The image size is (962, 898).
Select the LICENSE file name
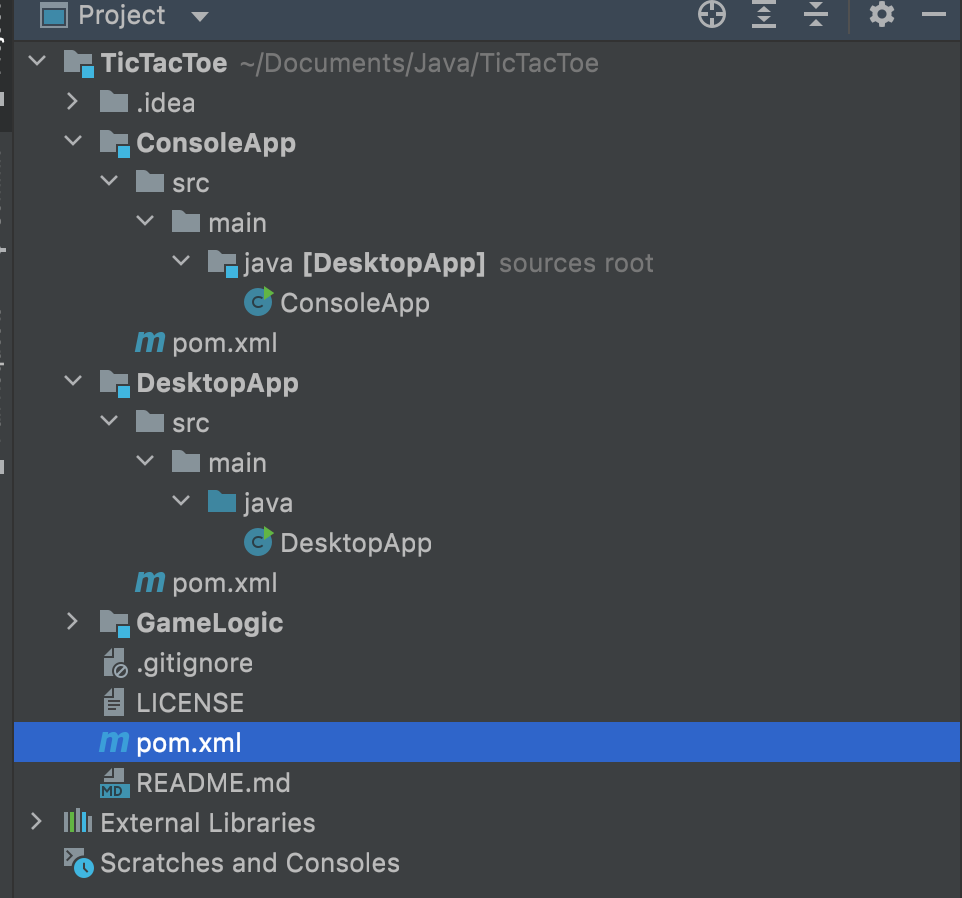190,703
